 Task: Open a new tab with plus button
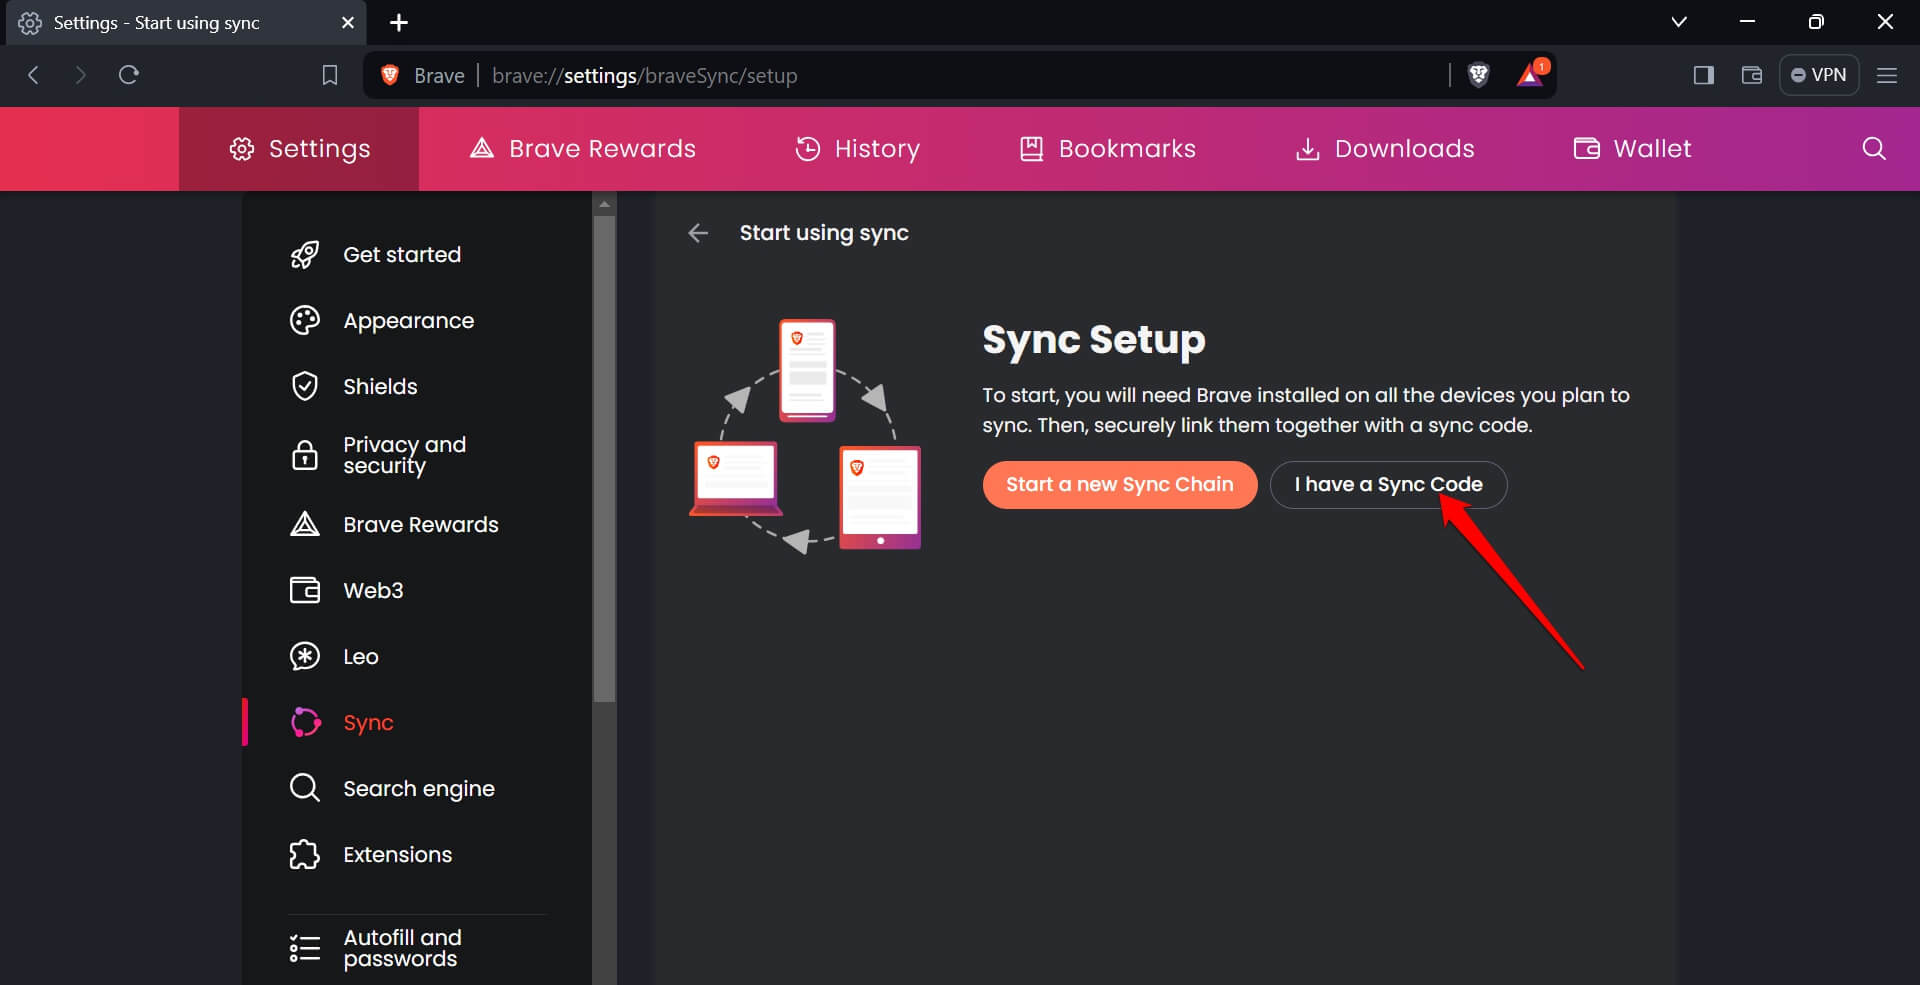click(399, 22)
